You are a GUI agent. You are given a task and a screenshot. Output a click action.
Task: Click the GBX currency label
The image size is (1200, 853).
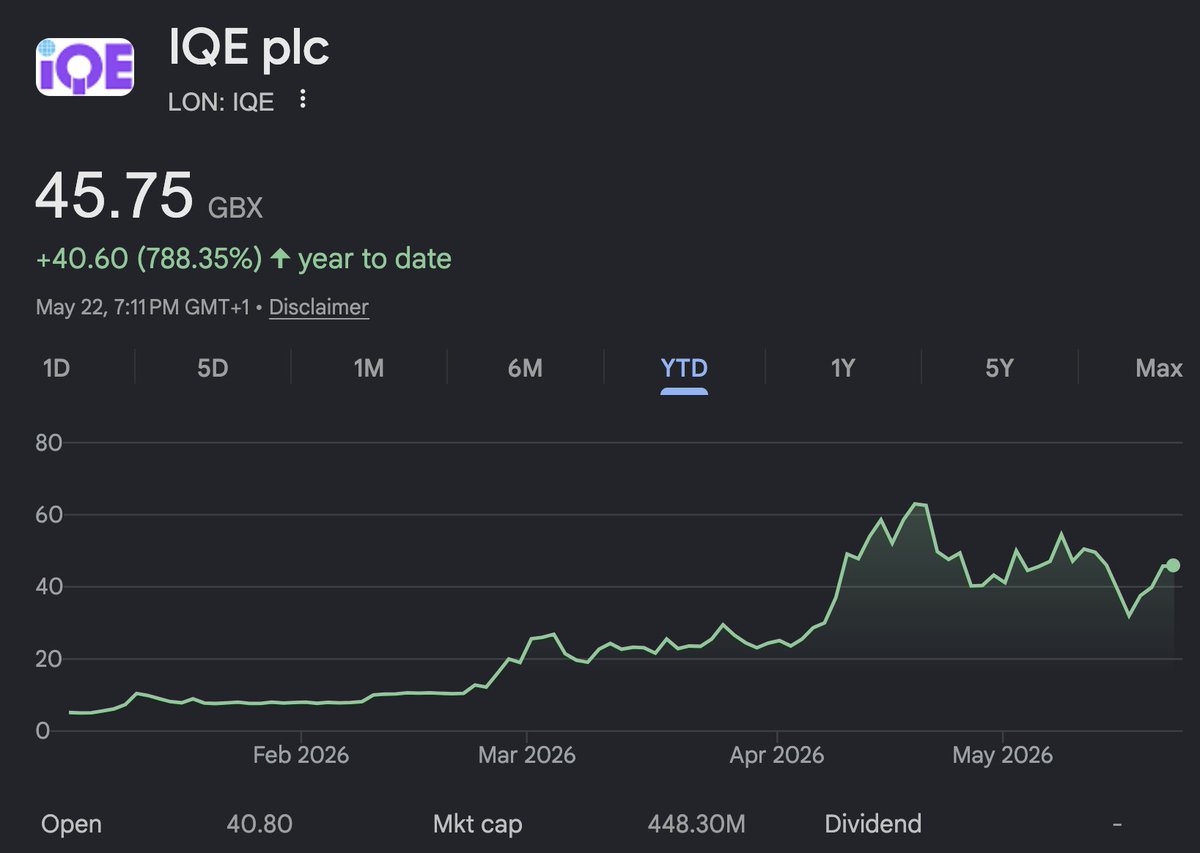235,208
